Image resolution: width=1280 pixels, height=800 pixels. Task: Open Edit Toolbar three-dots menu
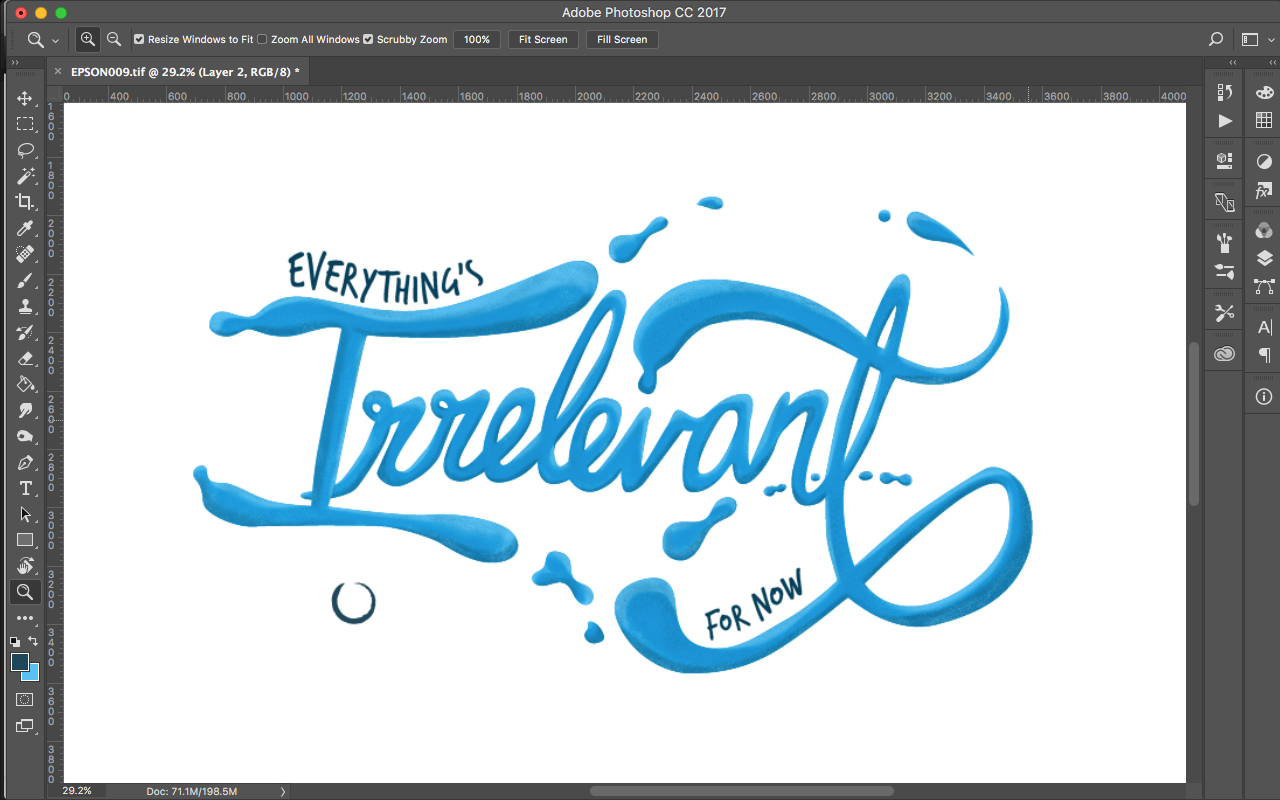tap(25, 618)
